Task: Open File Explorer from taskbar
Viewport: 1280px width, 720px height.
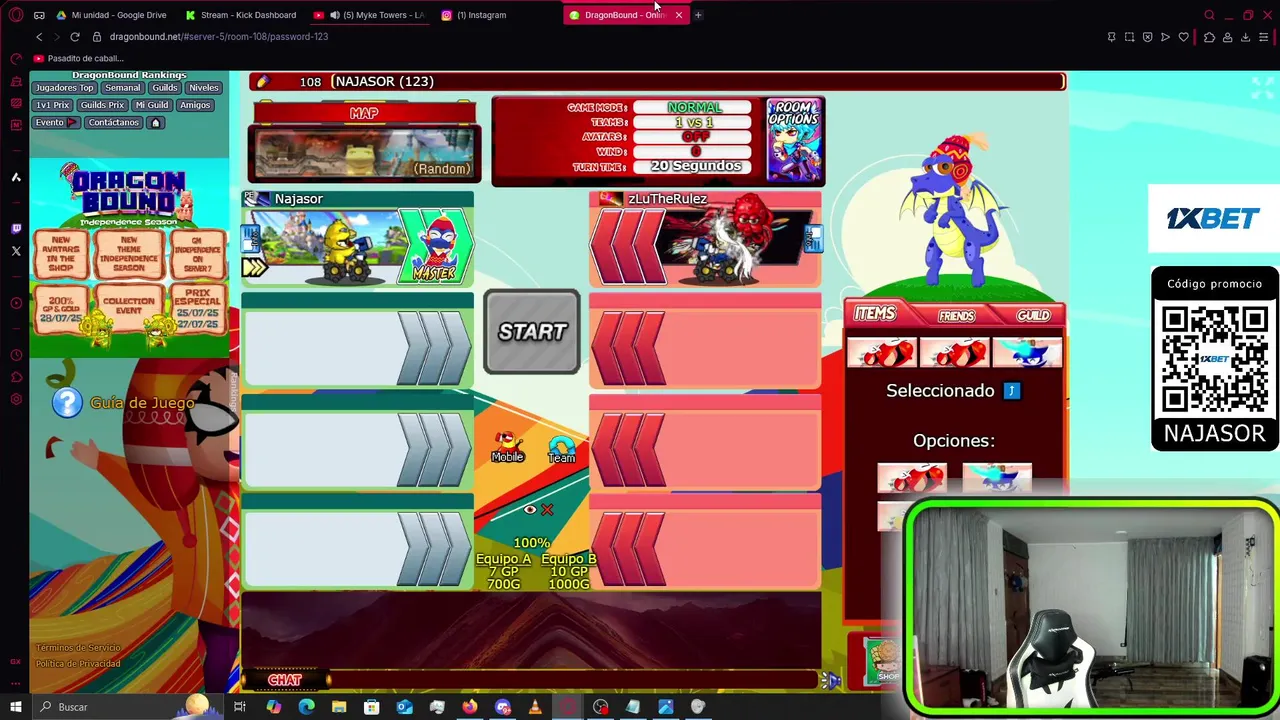Action: tap(339, 707)
